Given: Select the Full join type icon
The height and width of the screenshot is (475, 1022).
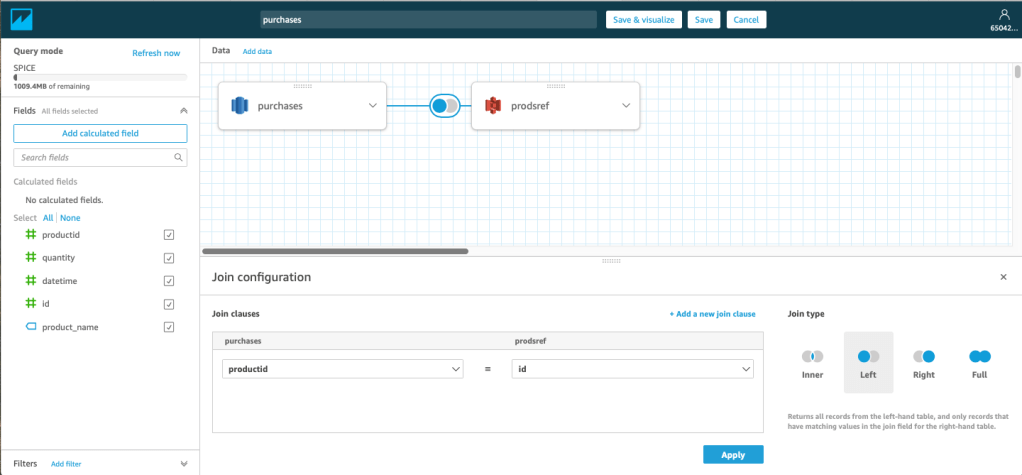Looking at the screenshot, I should [x=979, y=357].
